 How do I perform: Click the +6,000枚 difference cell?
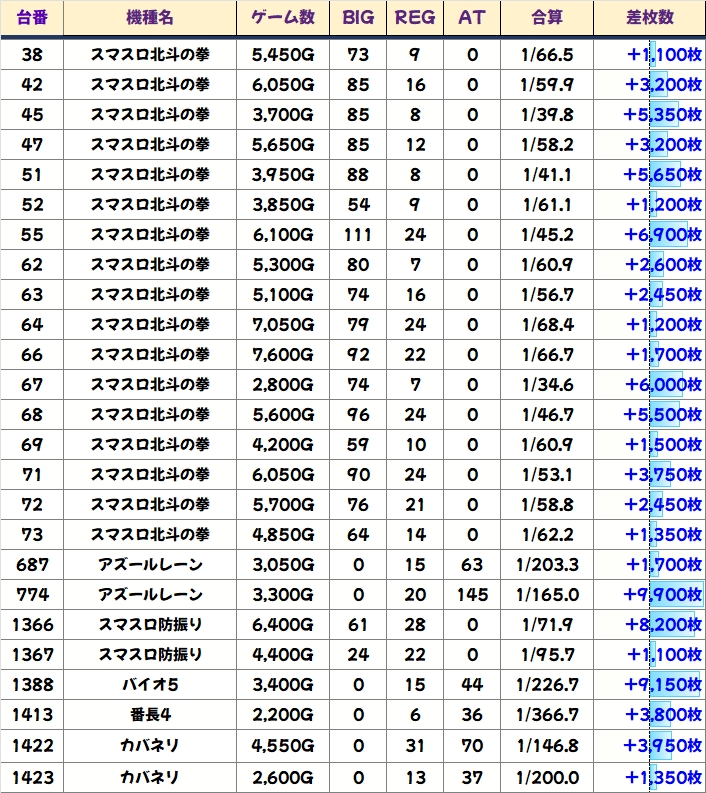649,385
